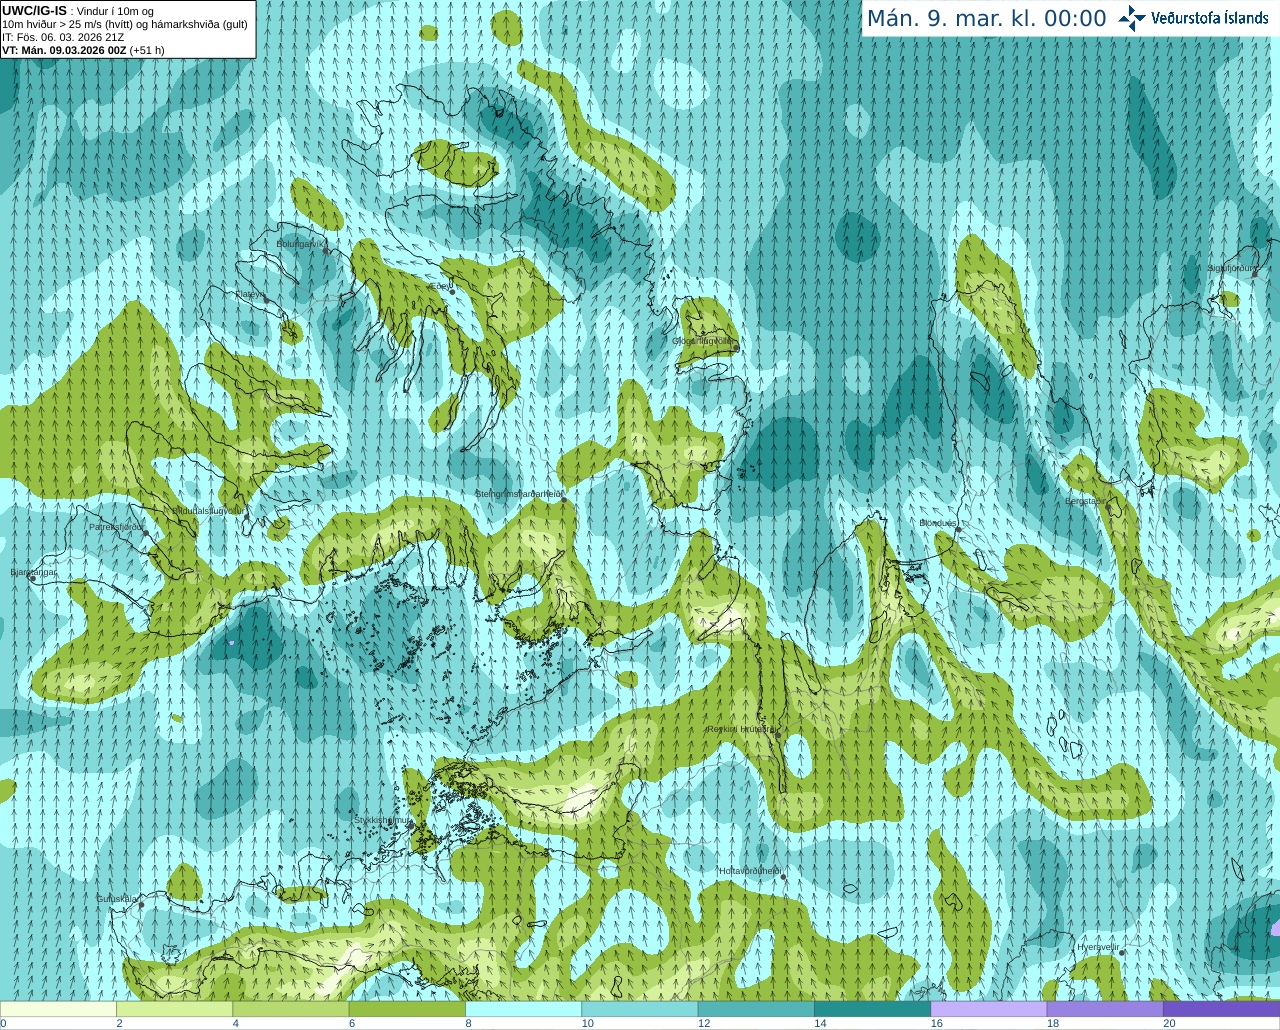Click the Reykir í Hrútafirði station label

tap(741, 730)
